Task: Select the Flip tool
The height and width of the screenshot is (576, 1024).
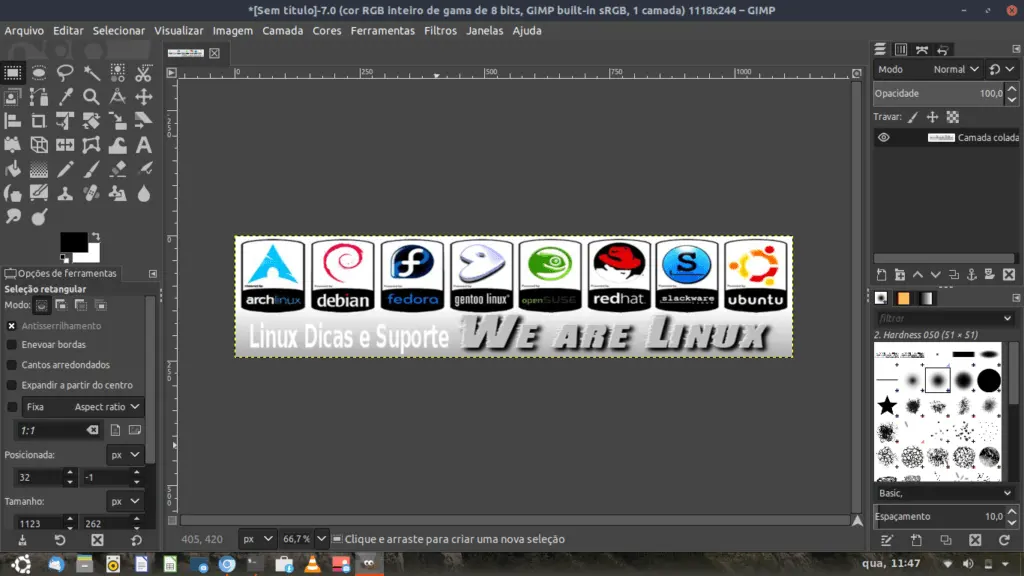Action: click(x=65, y=145)
